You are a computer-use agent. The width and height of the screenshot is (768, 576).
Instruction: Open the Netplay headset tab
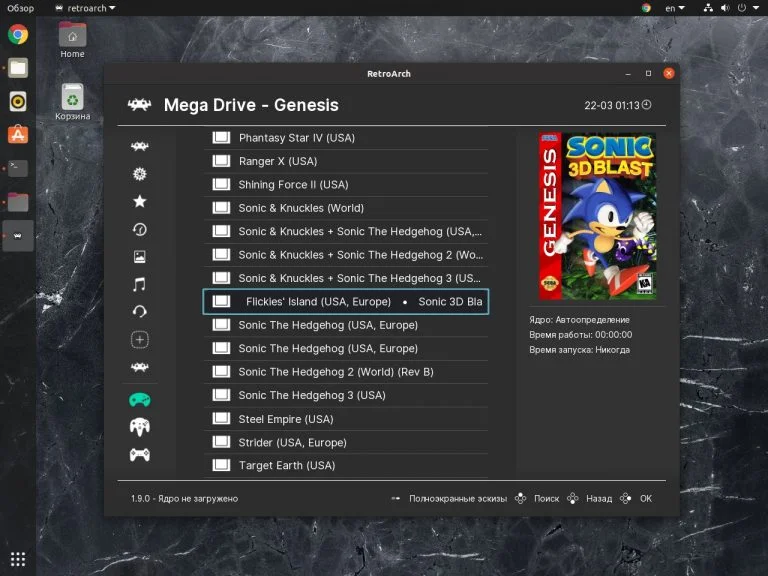(140, 312)
